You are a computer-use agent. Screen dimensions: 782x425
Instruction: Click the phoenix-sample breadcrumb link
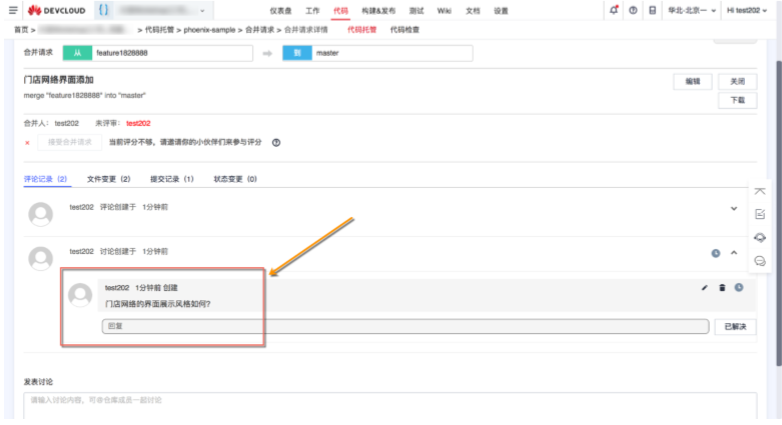point(209,30)
